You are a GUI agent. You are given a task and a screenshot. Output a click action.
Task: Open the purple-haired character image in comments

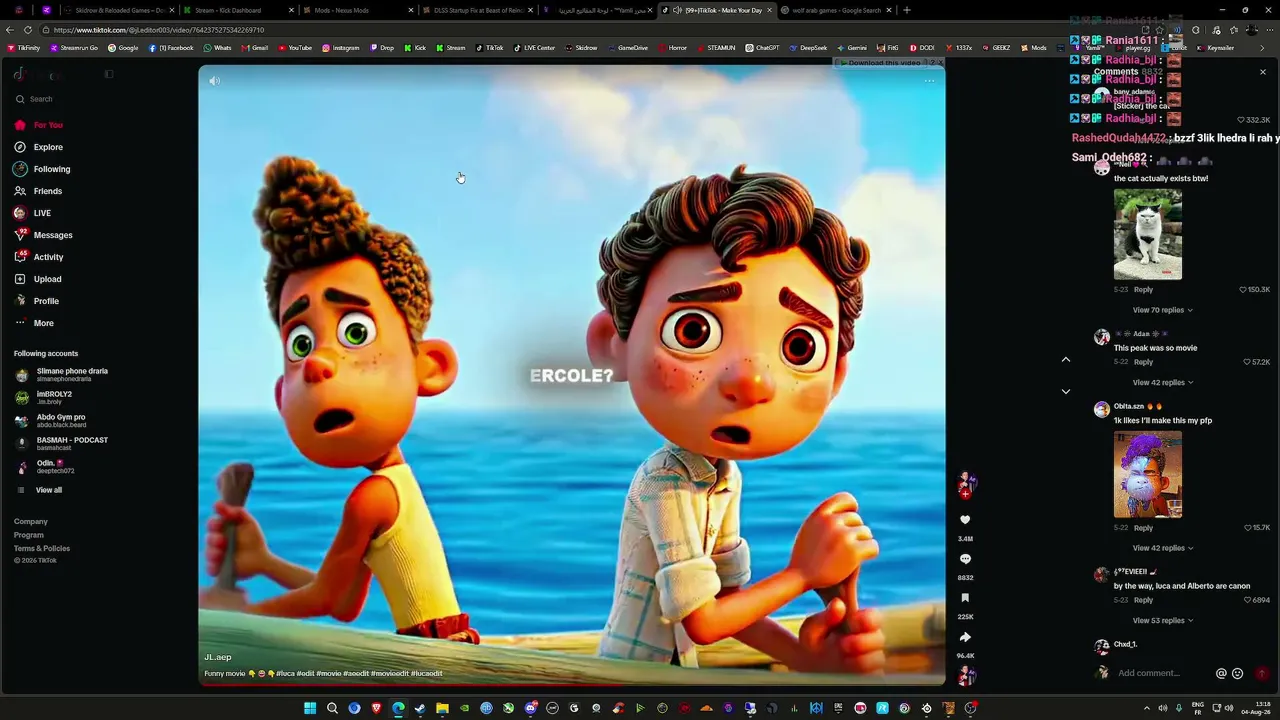click(x=1148, y=475)
